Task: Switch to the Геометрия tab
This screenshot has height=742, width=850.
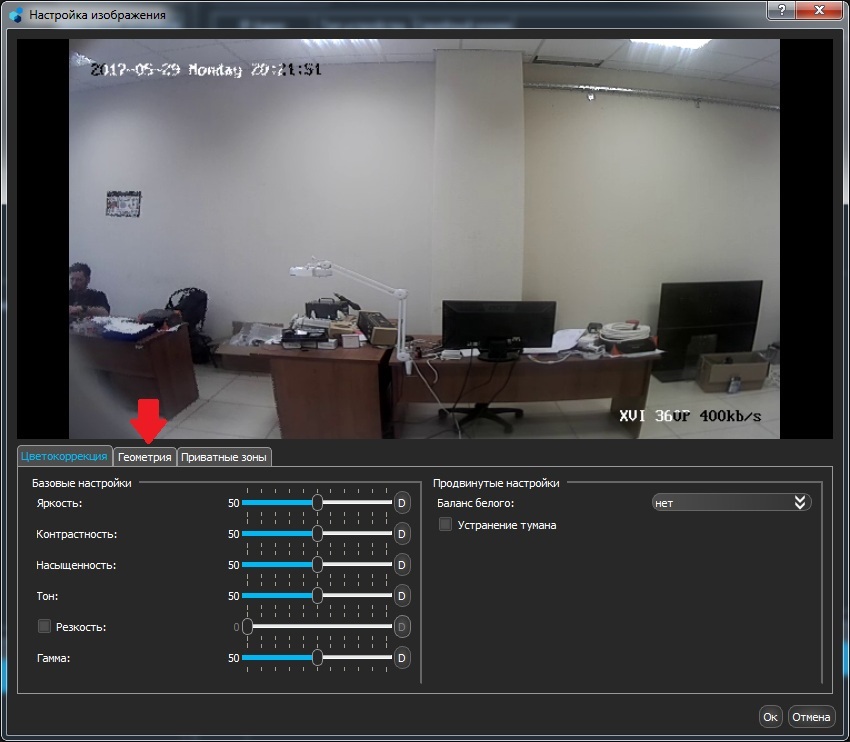Action: [x=145, y=457]
